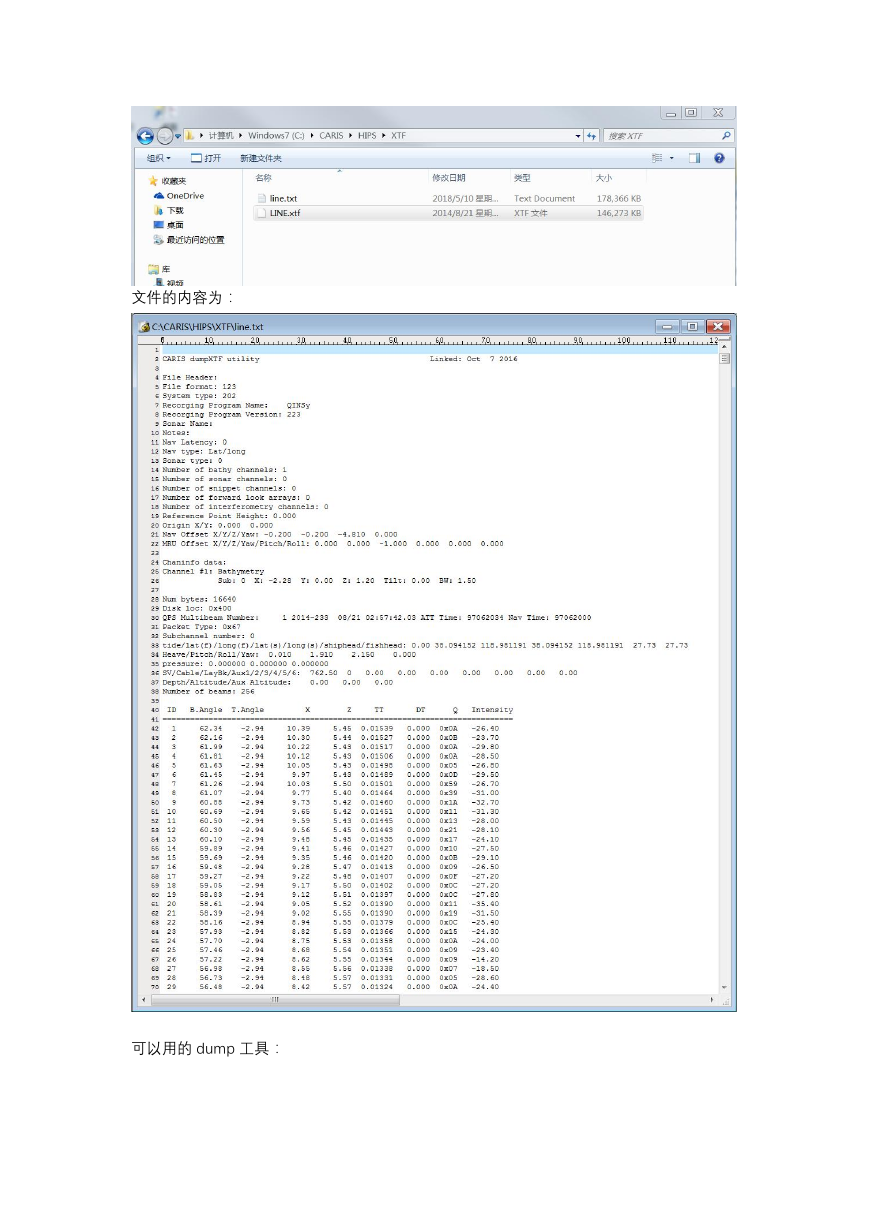Click the horizontal scrollbar right arrow

click(x=713, y=999)
